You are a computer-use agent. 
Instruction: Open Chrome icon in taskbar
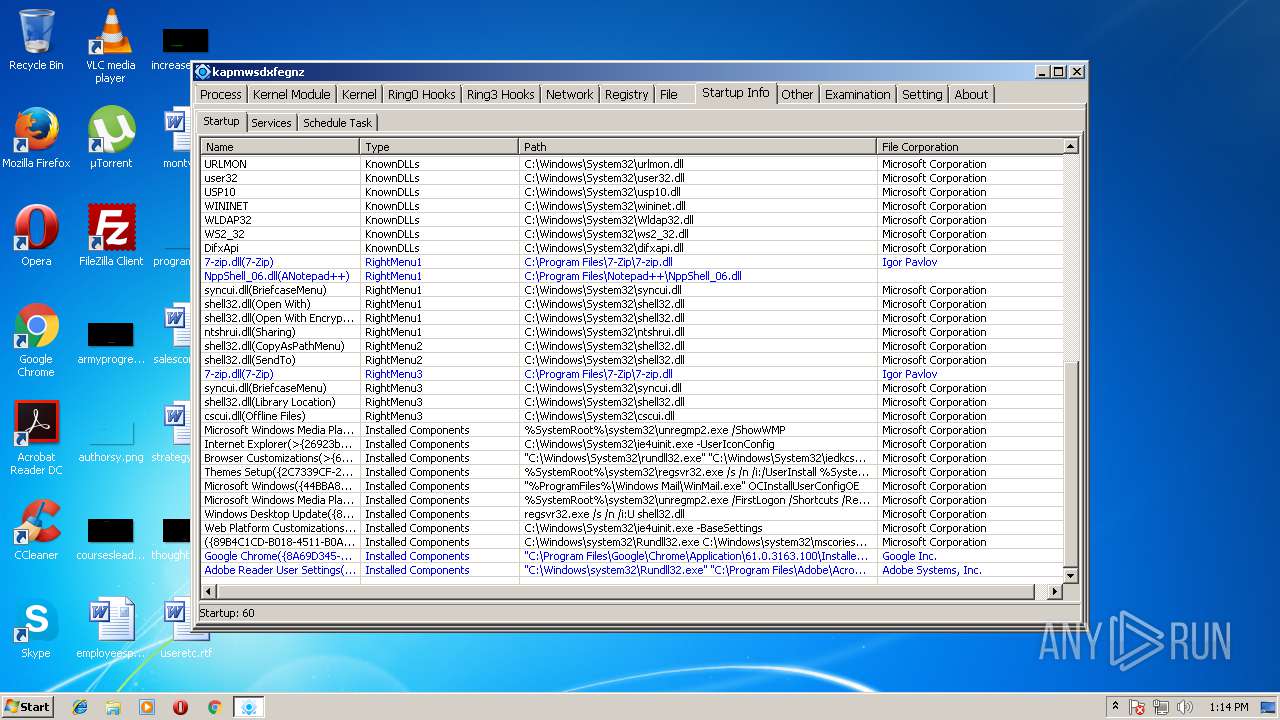click(214, 707)
